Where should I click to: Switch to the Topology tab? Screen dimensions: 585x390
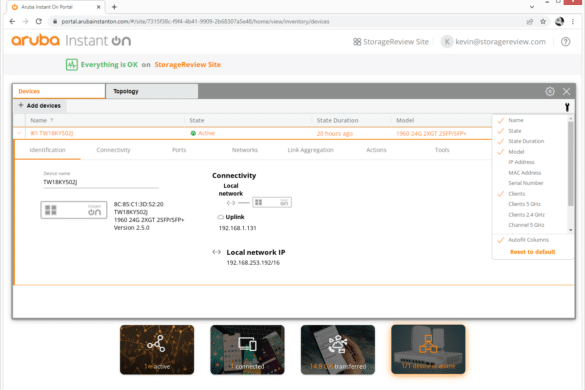[151, 91]
